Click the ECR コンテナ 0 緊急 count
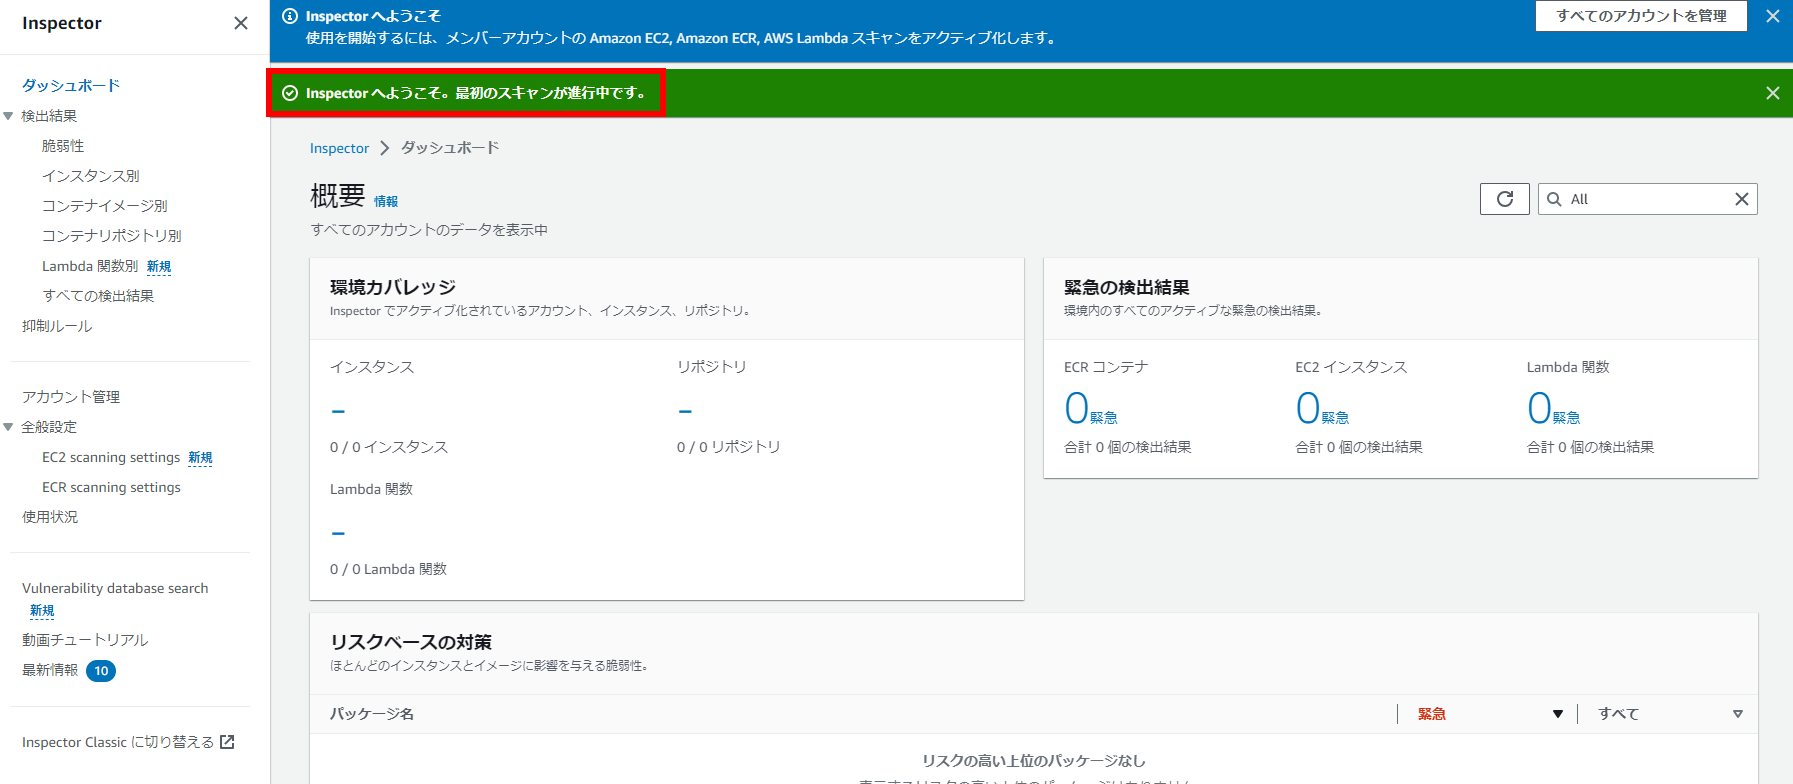This screenshot has width=1793, height=784. [x=1090, y=408]
